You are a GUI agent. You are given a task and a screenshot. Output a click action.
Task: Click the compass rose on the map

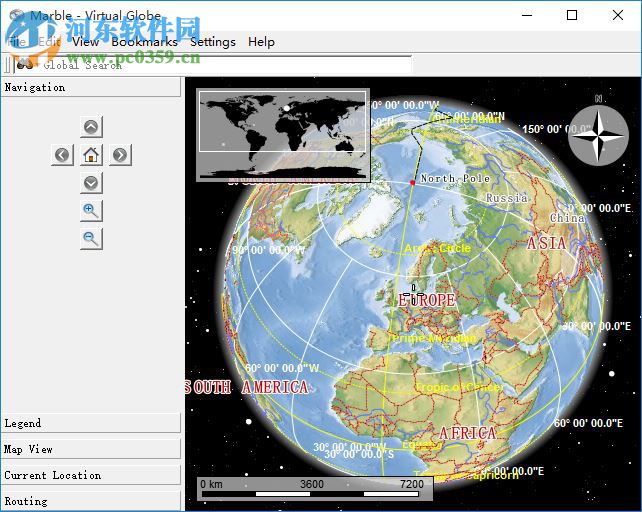pyautogui.click(x=598, y=135)
